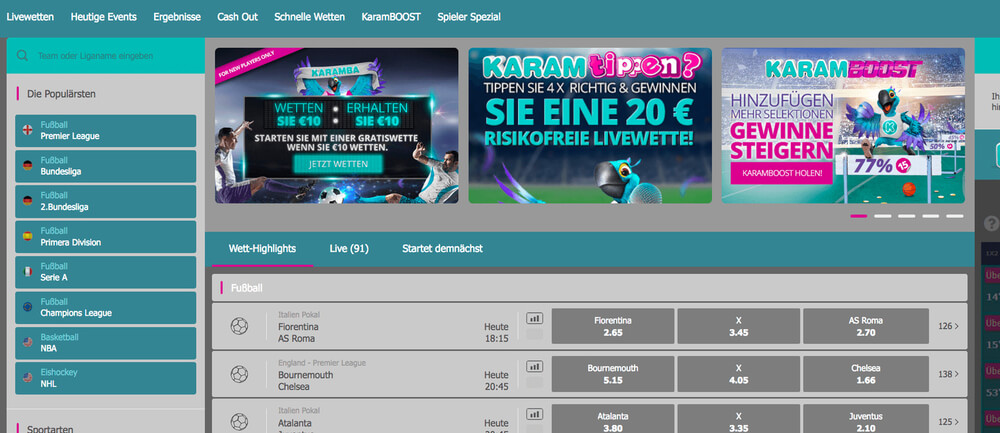Screen dimensions: 1000x433
Task: Click Die Populärsten sidebar heading
Action: 61,94
